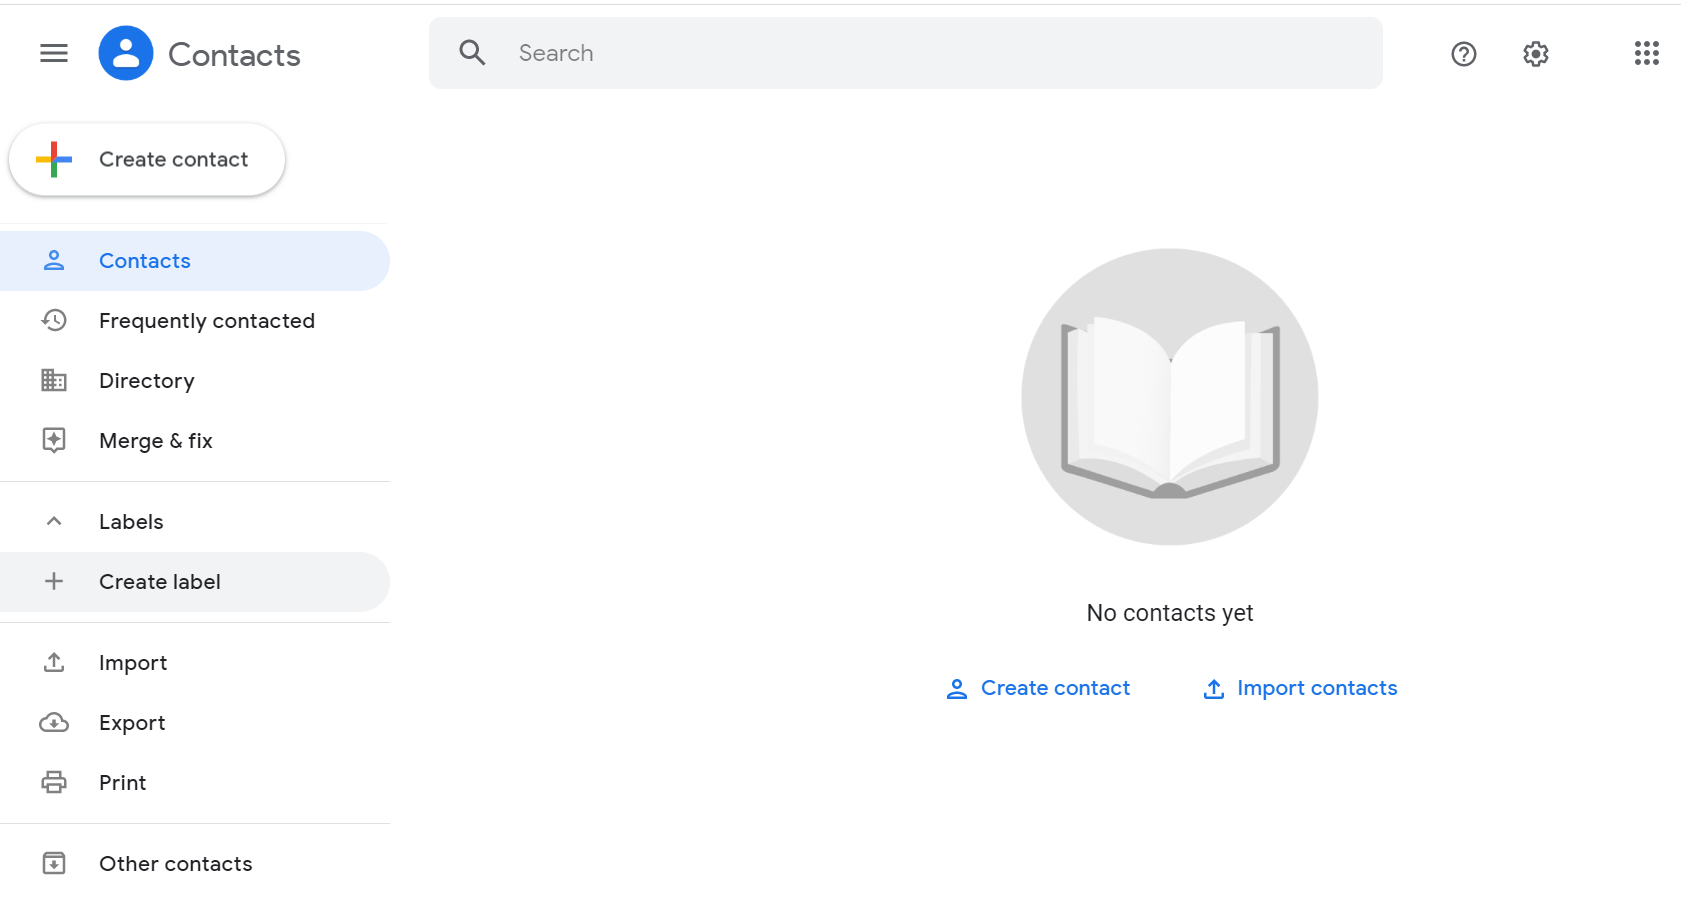1681x897 pixels.
Task: Click the Merge & fix icon
Action: [54, 440]
